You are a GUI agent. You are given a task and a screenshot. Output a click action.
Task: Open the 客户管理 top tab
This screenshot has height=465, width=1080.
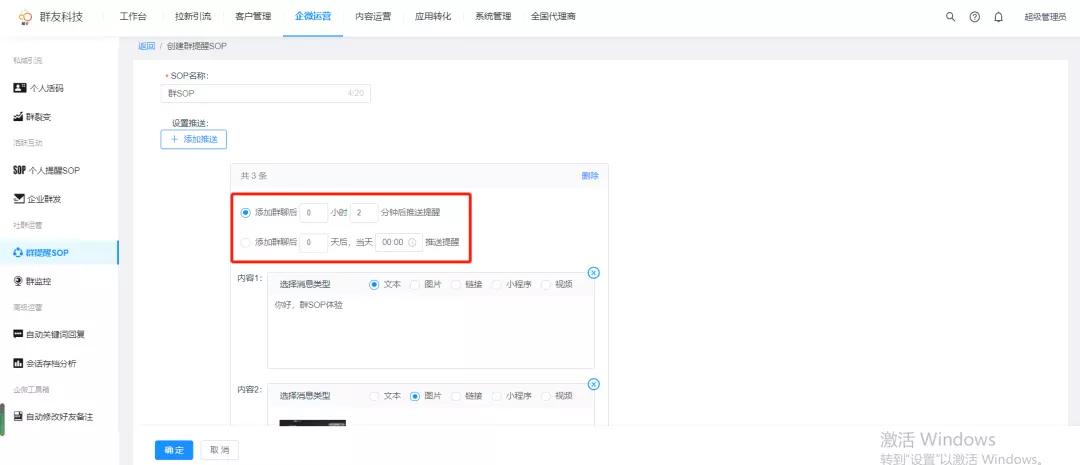(x=253, y=17)
